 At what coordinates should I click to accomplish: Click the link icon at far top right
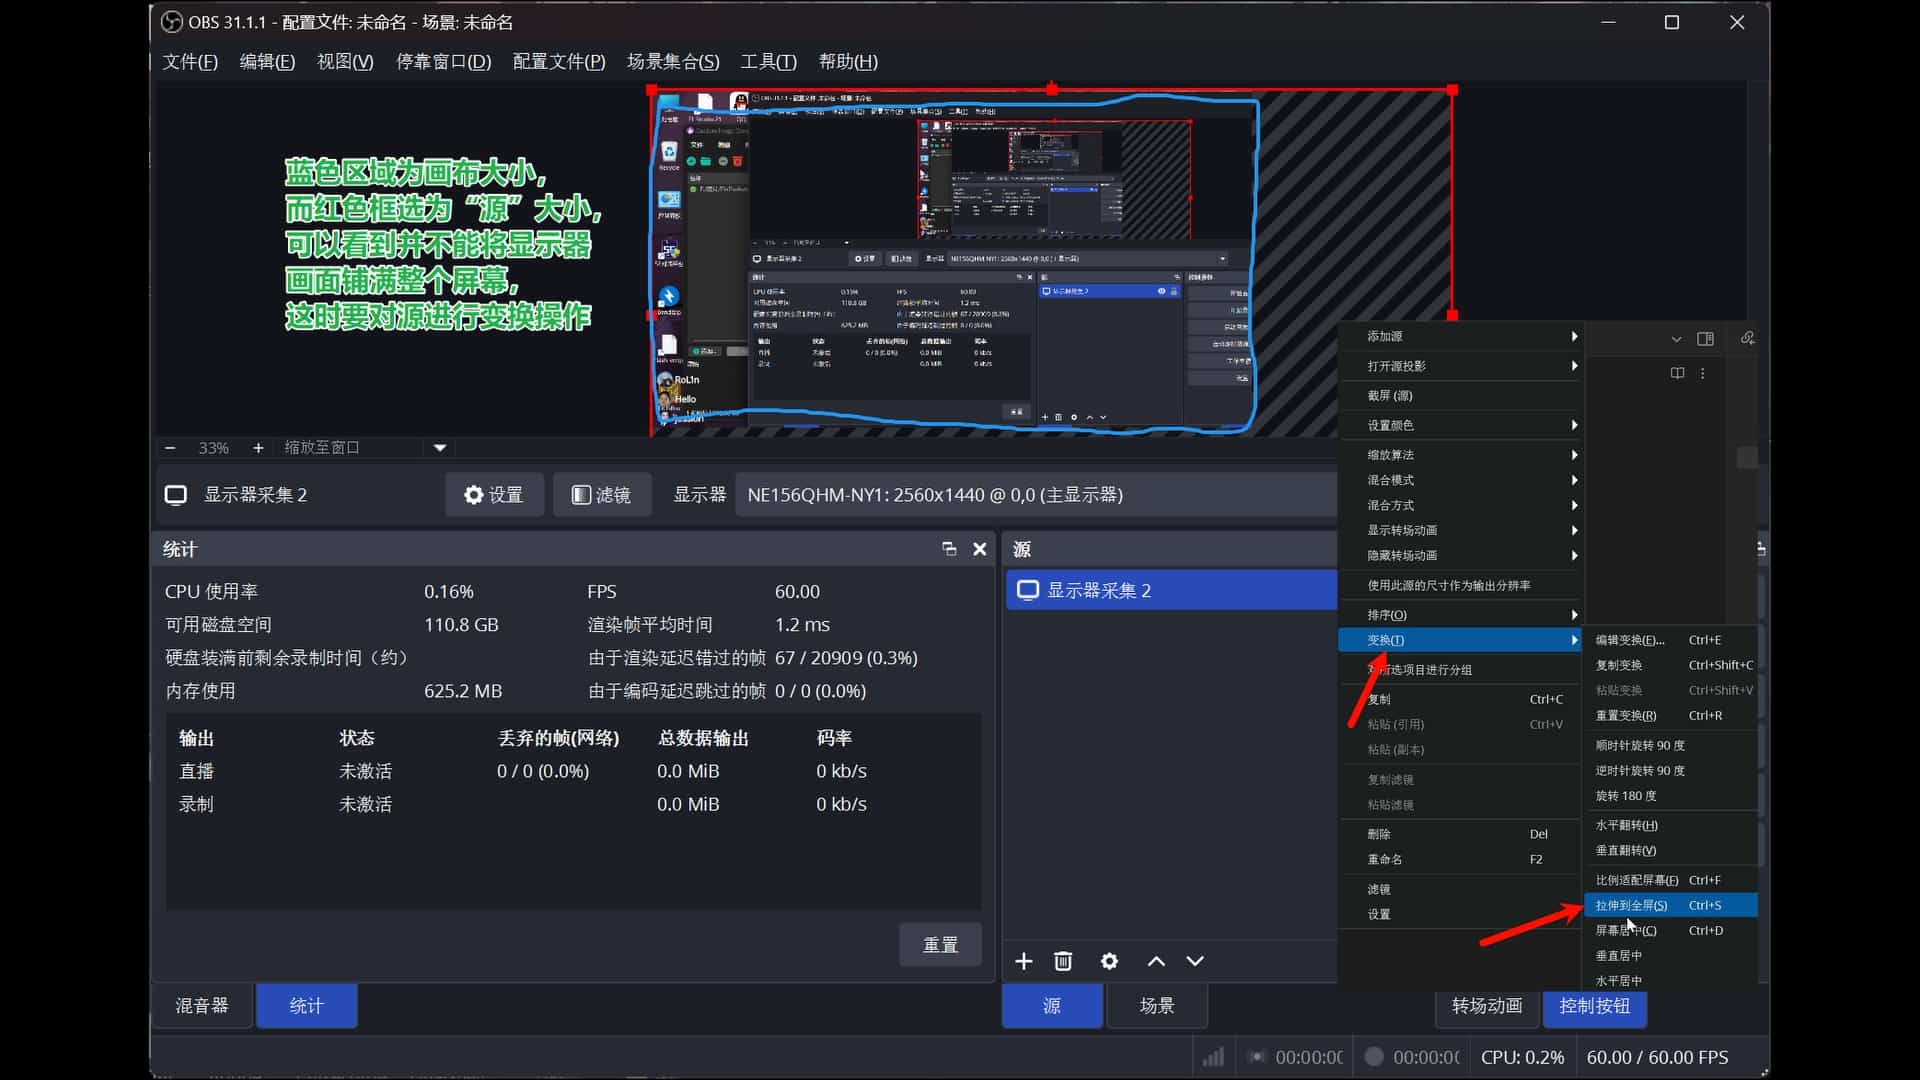(1748, 338)
